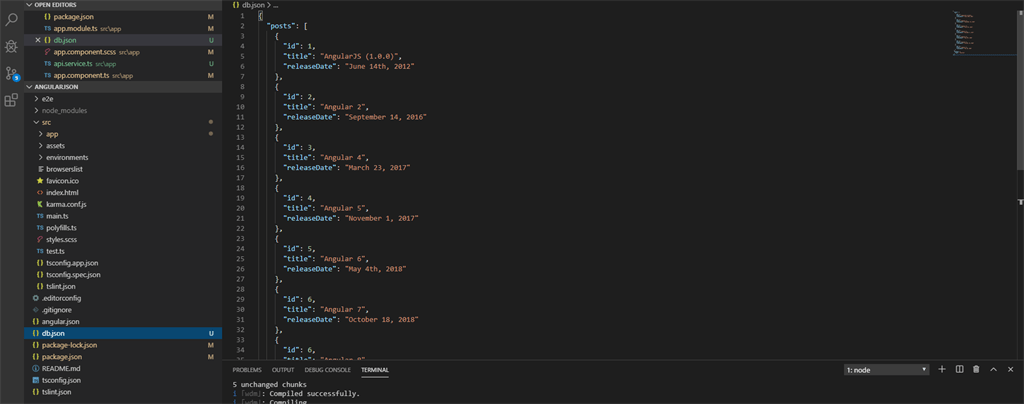1024x404 pixels.
Task: Collapse the OPEN EDITORS section
Action: pyautogui.click(x=123, y=5)
